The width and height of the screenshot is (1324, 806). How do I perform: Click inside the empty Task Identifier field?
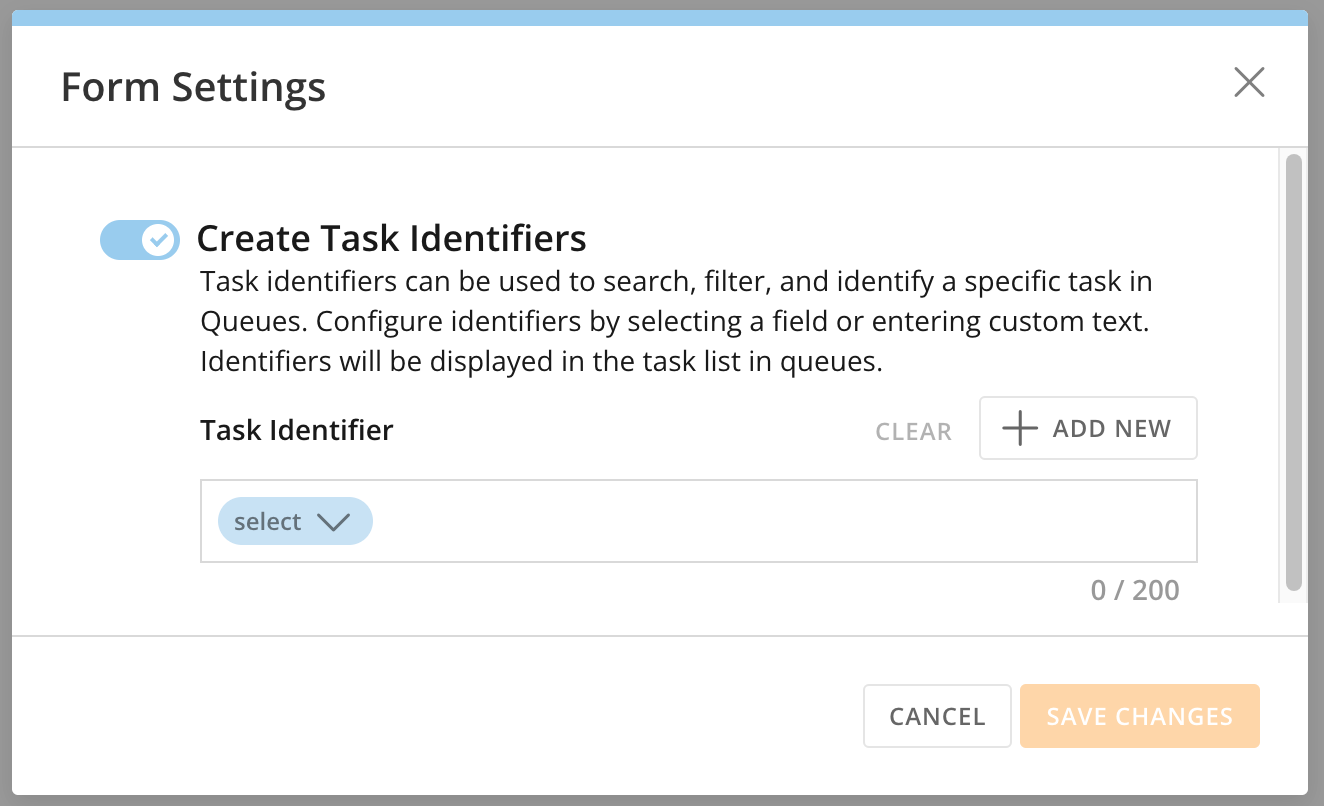(x=780, y=522)
